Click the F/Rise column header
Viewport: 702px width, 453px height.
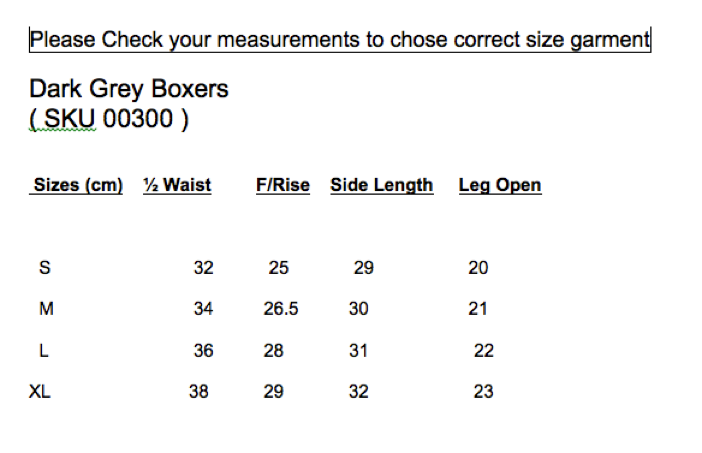click(x=283, y=185)
